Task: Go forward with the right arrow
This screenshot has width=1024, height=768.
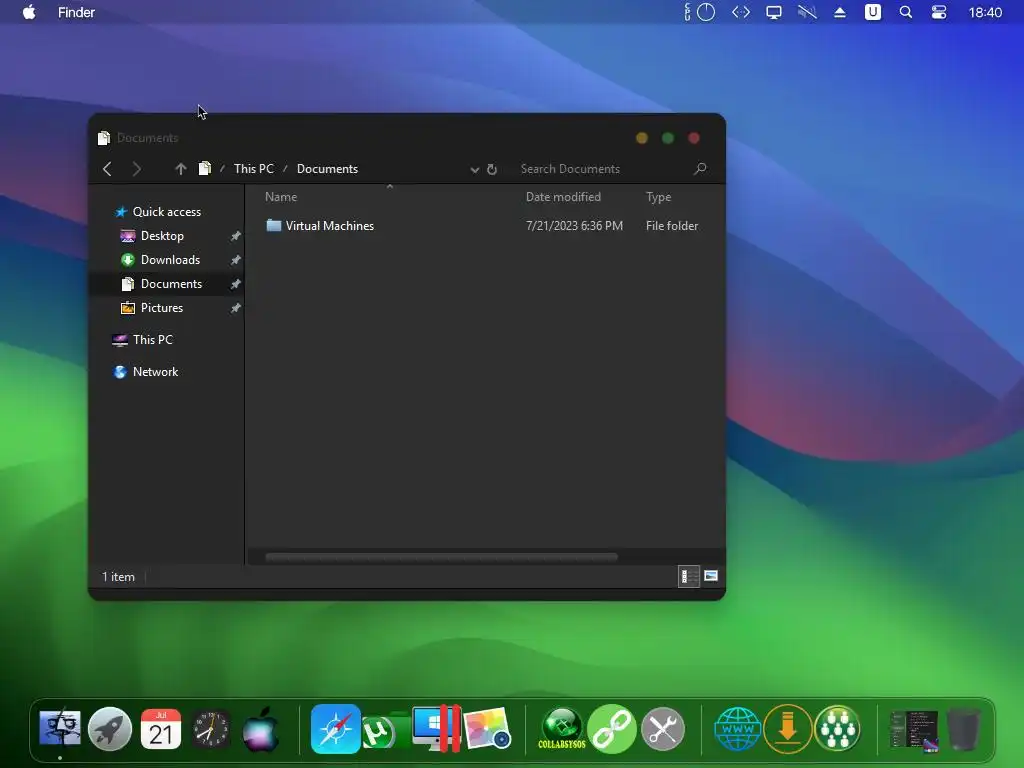Action: tap(136, 169)
